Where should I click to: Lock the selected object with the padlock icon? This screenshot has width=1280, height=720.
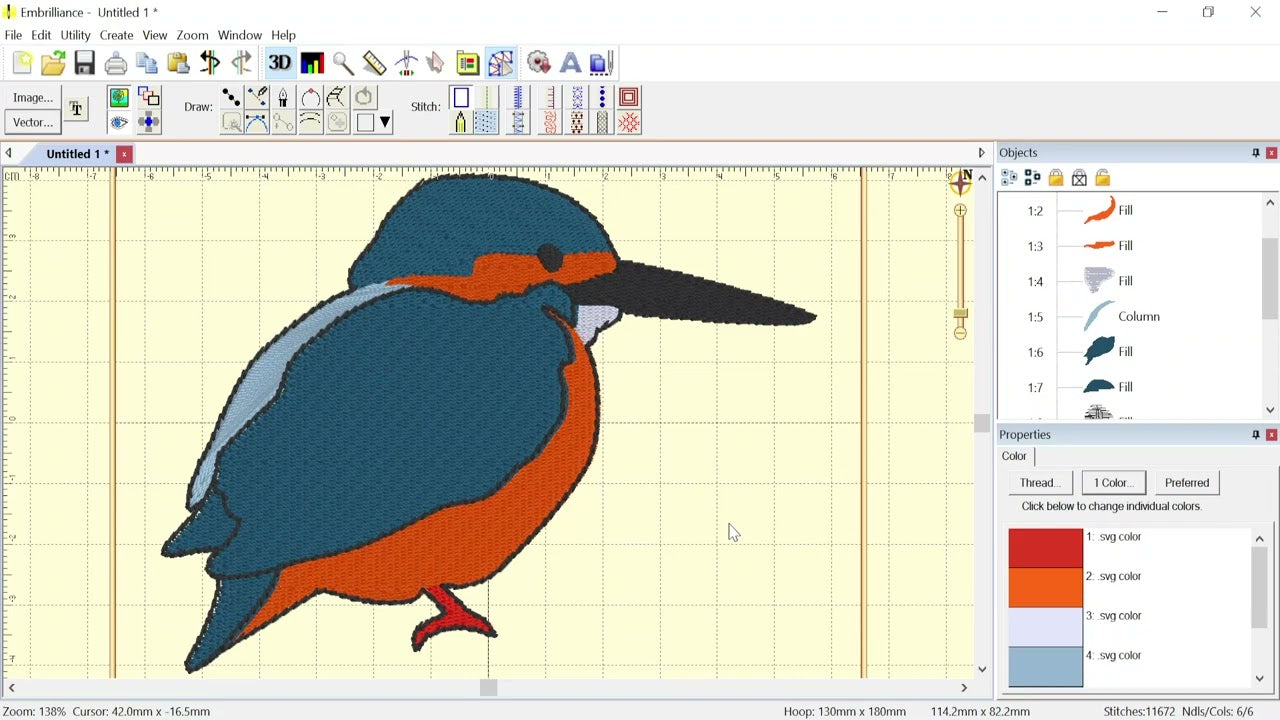coord(1055,177)
